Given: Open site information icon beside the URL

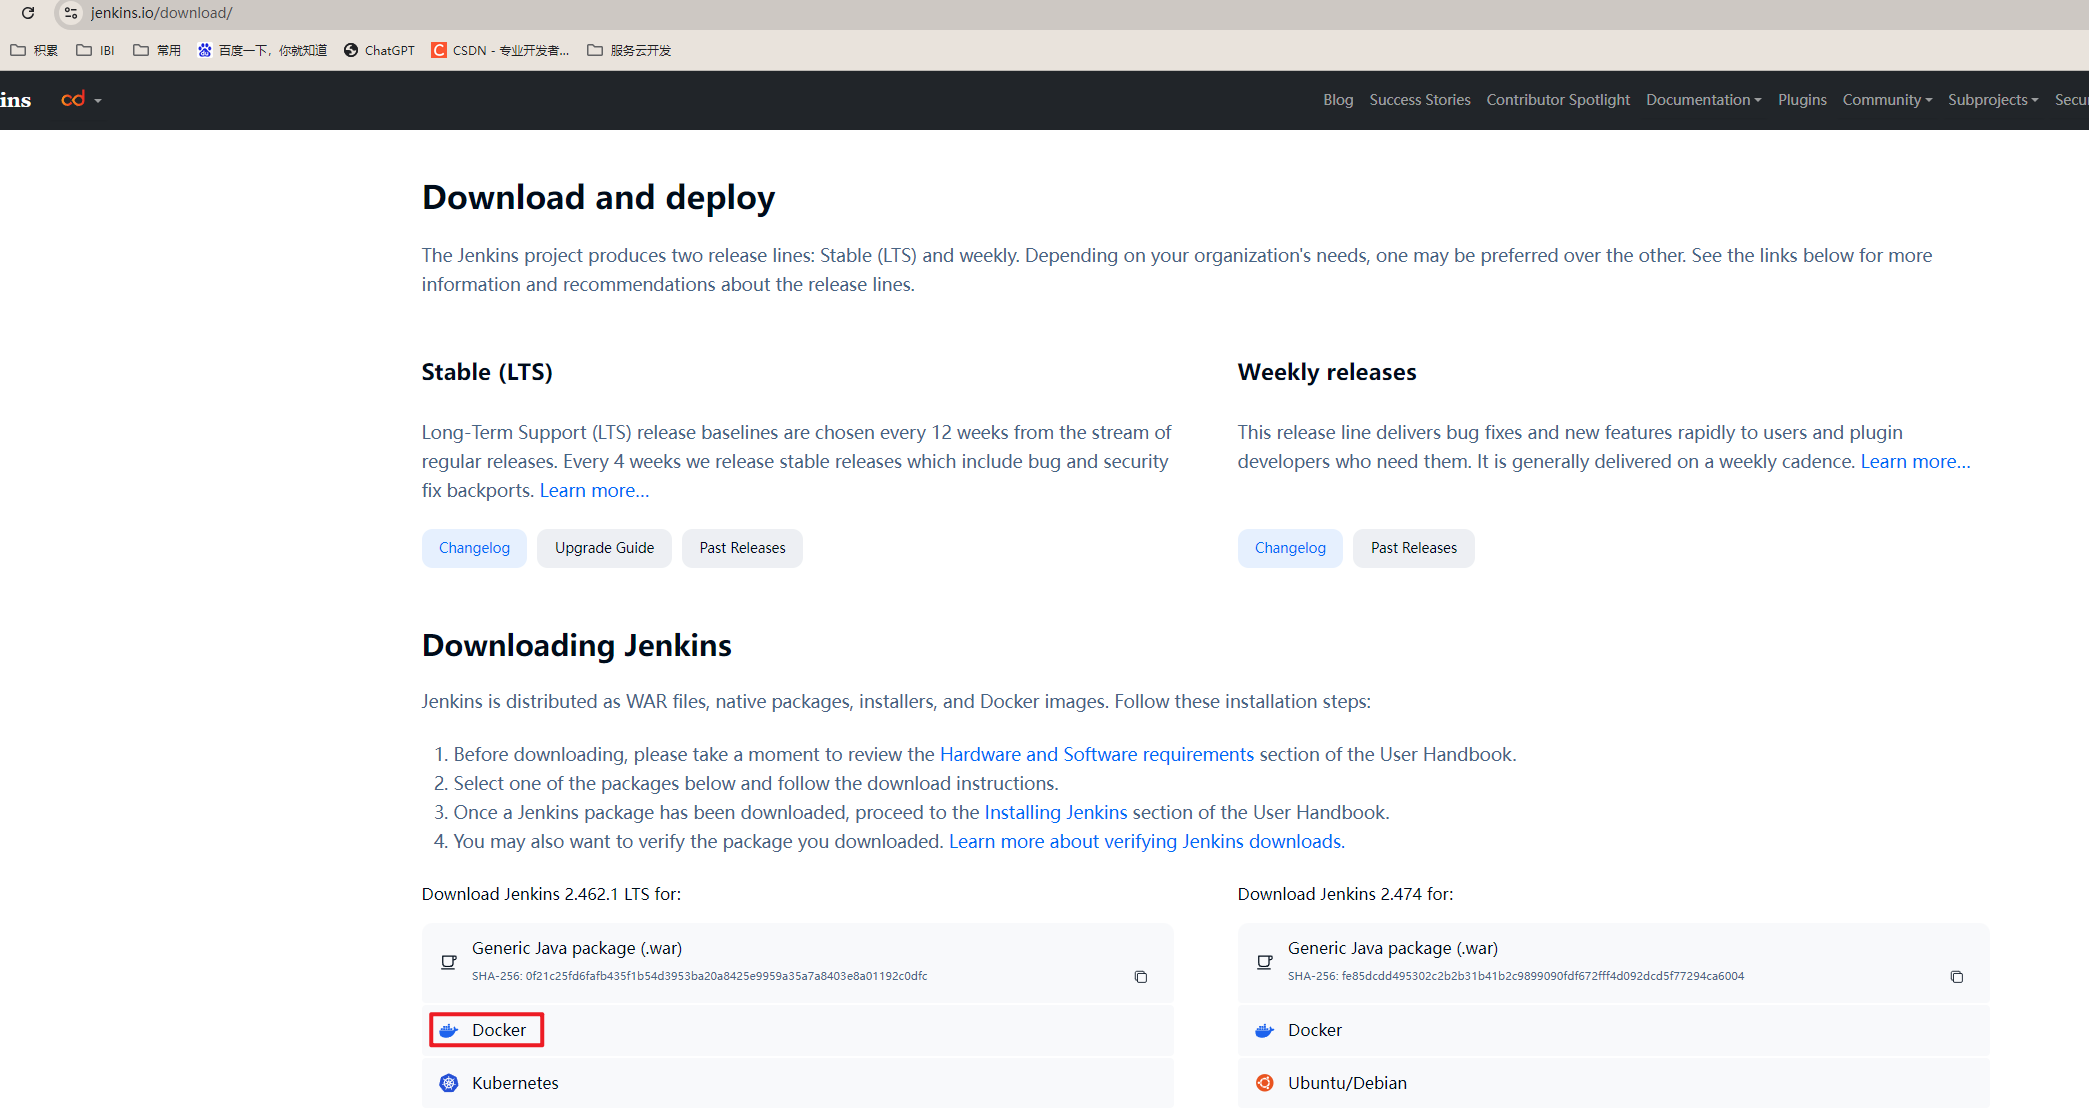Looking at the screenshot, I should [x=70, y=13].
